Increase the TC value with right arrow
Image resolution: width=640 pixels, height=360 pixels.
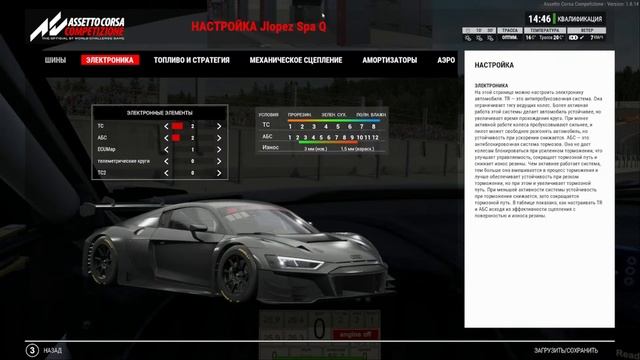point(219,127)
